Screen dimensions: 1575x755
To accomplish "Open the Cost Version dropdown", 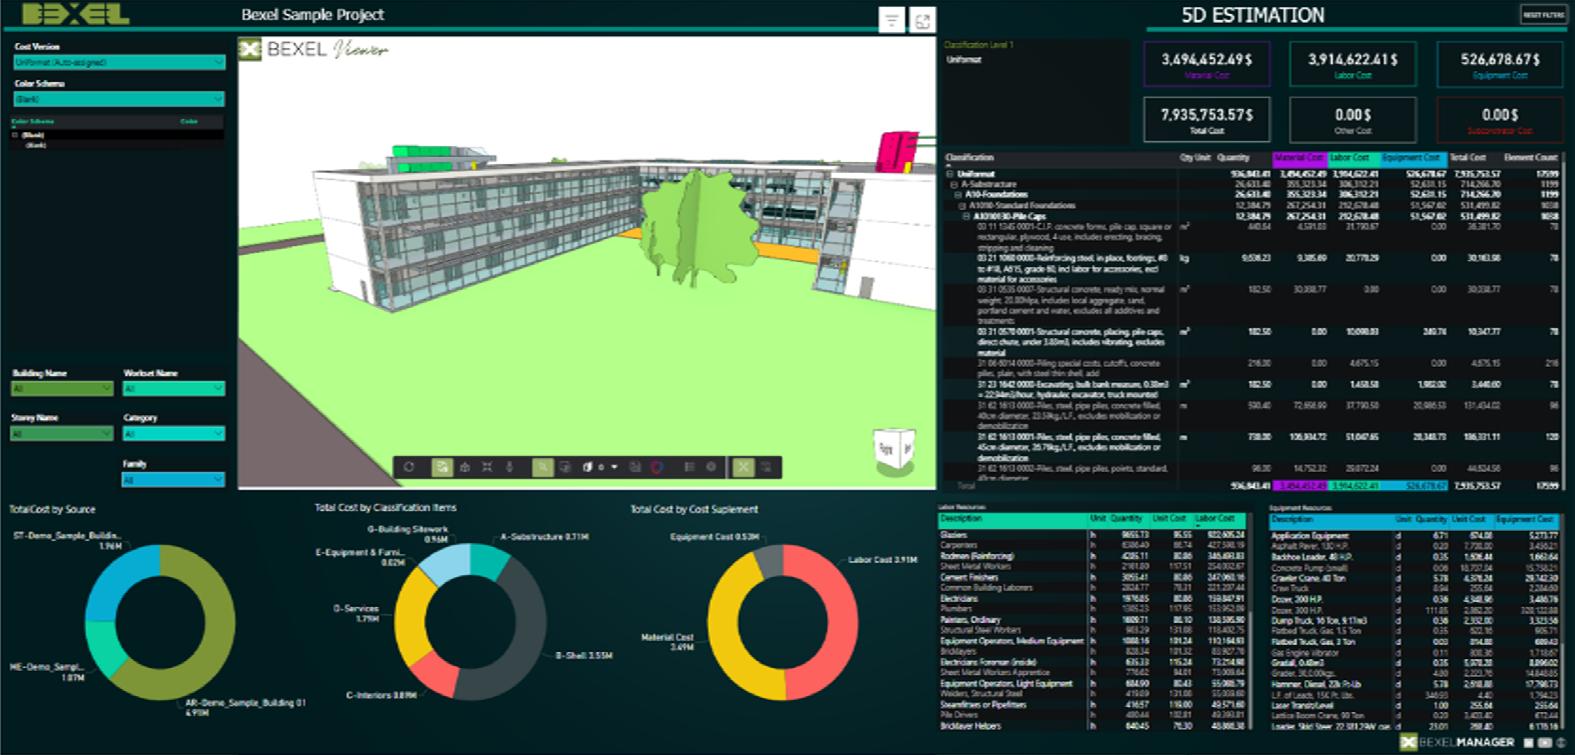I will pos(119,62).
